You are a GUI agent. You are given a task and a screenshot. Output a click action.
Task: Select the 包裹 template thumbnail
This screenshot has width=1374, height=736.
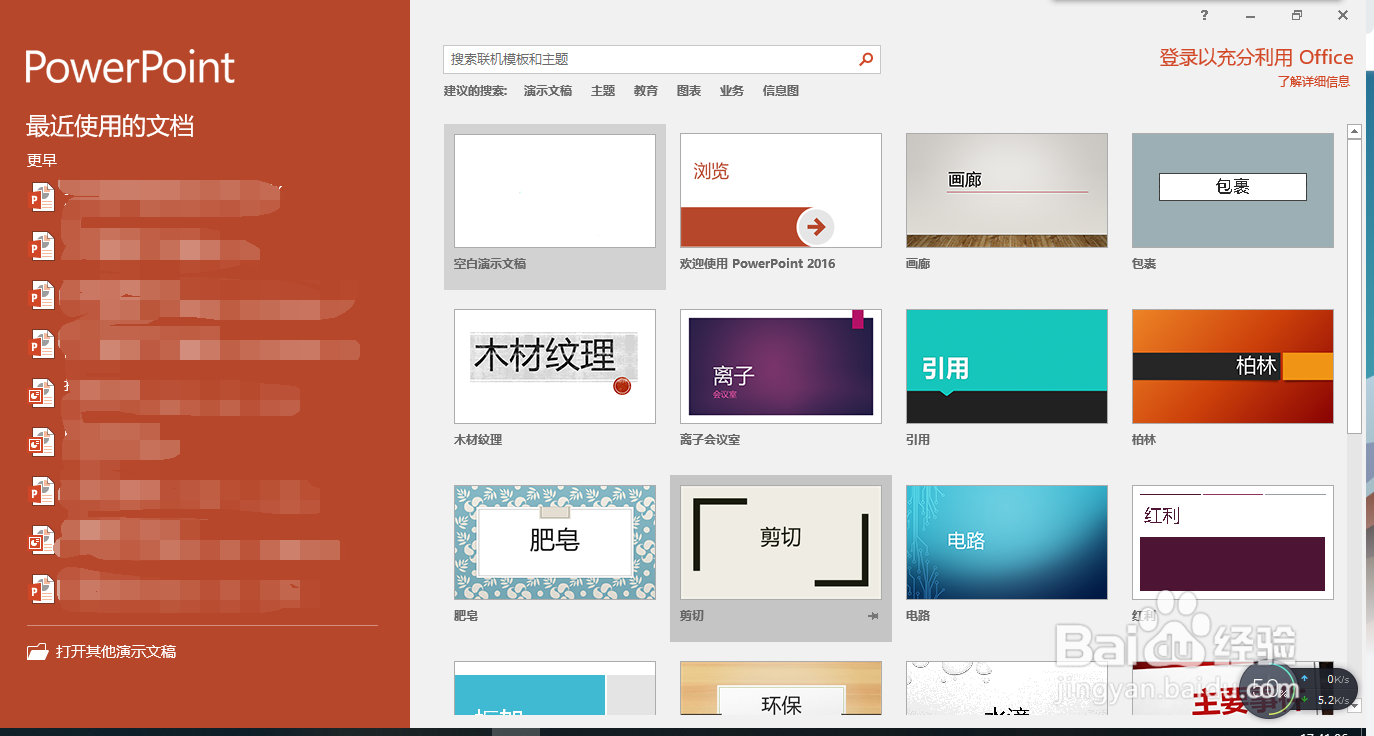click(x=1233, y=191)
